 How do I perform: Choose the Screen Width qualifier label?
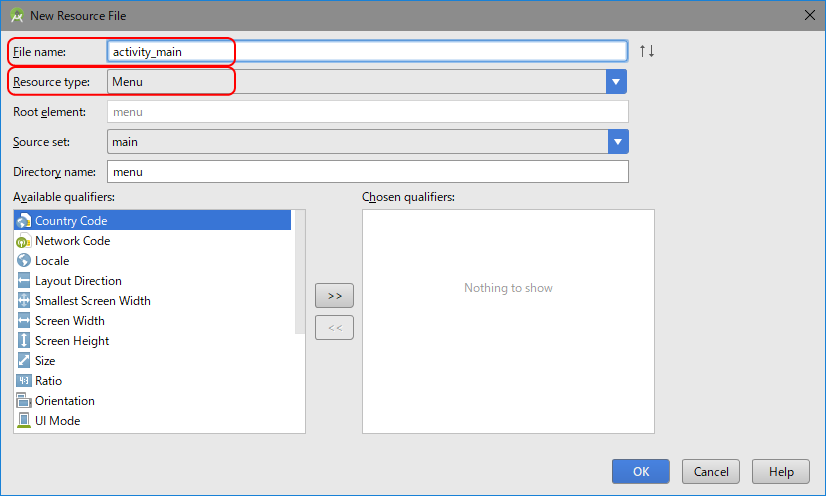click(70, 321)
